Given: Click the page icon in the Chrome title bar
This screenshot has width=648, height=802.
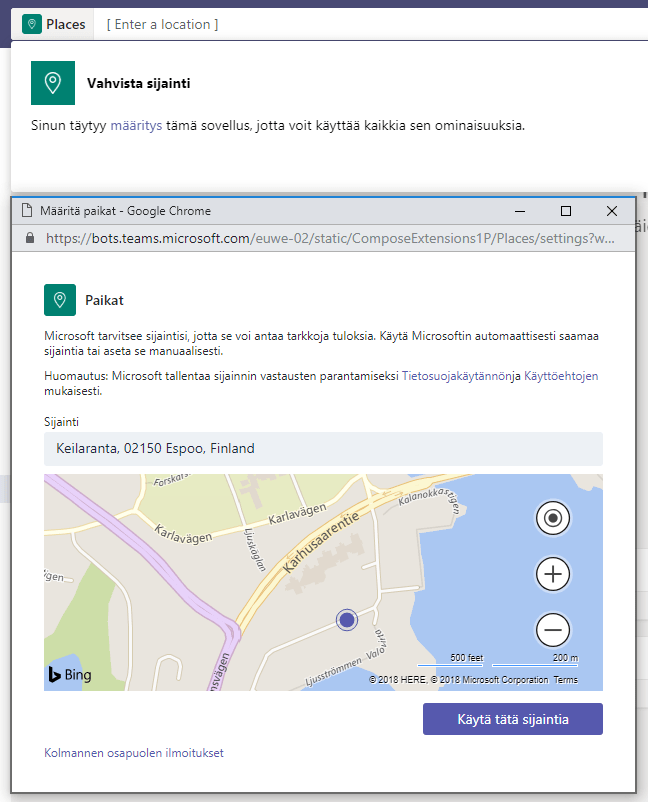Looking at the screenshot, I should pos(27,211).
